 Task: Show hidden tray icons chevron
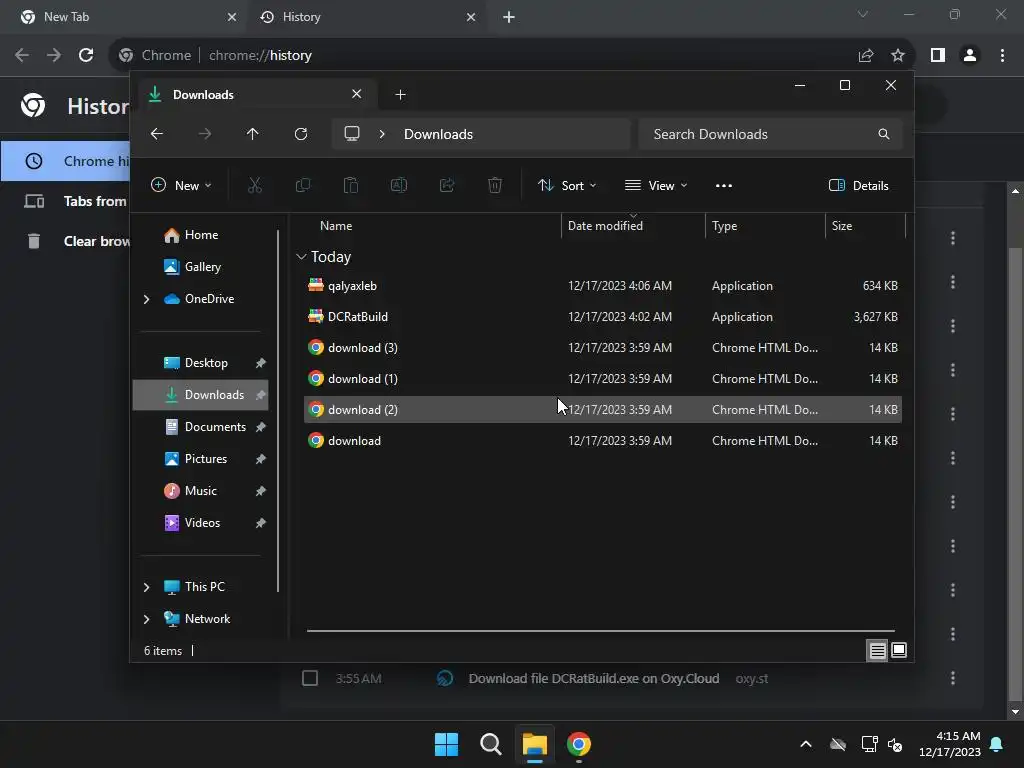tap(806, 744)
